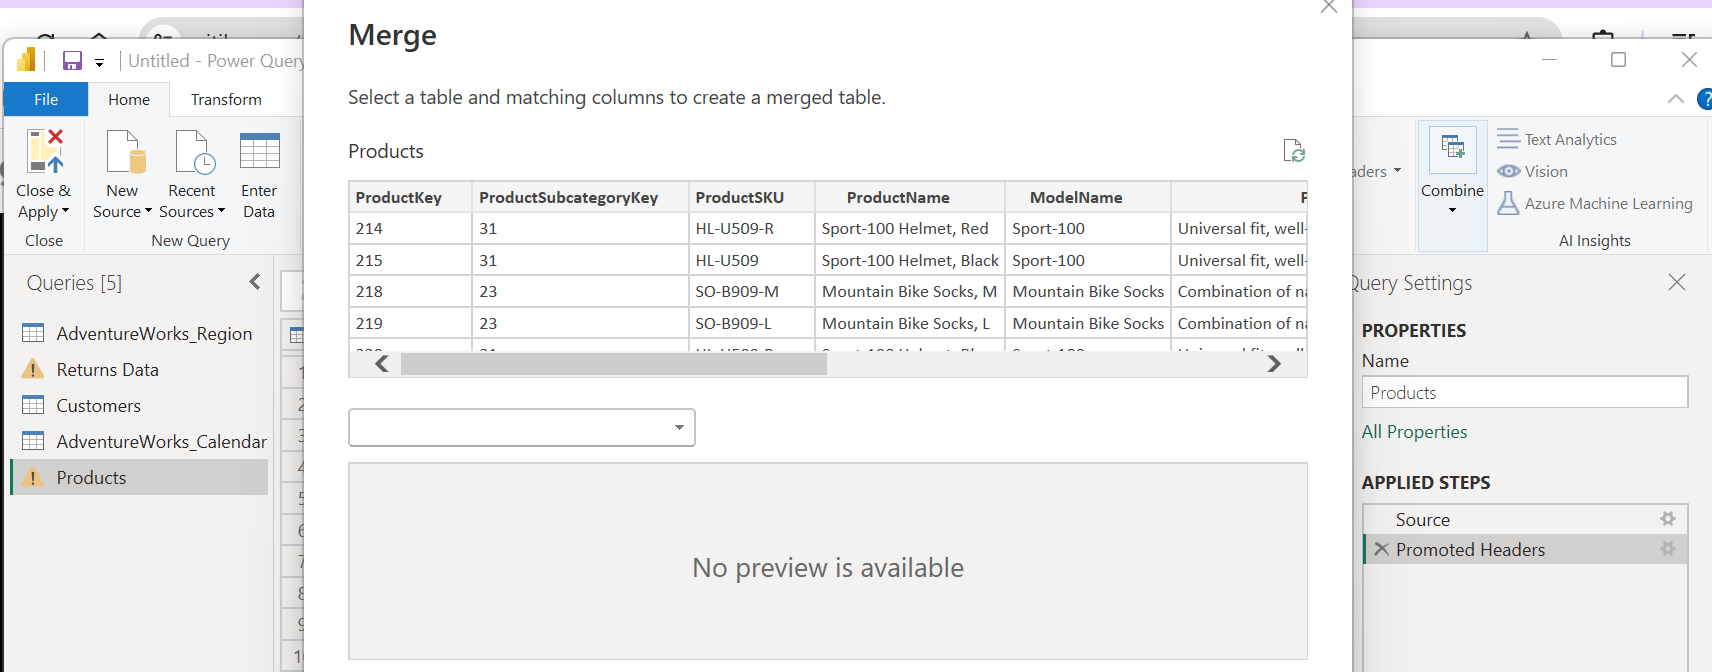Open the Close & Apply dropdown arrow
The width and height of the screenshot is (1712, 672).
[x=66, y=211]
